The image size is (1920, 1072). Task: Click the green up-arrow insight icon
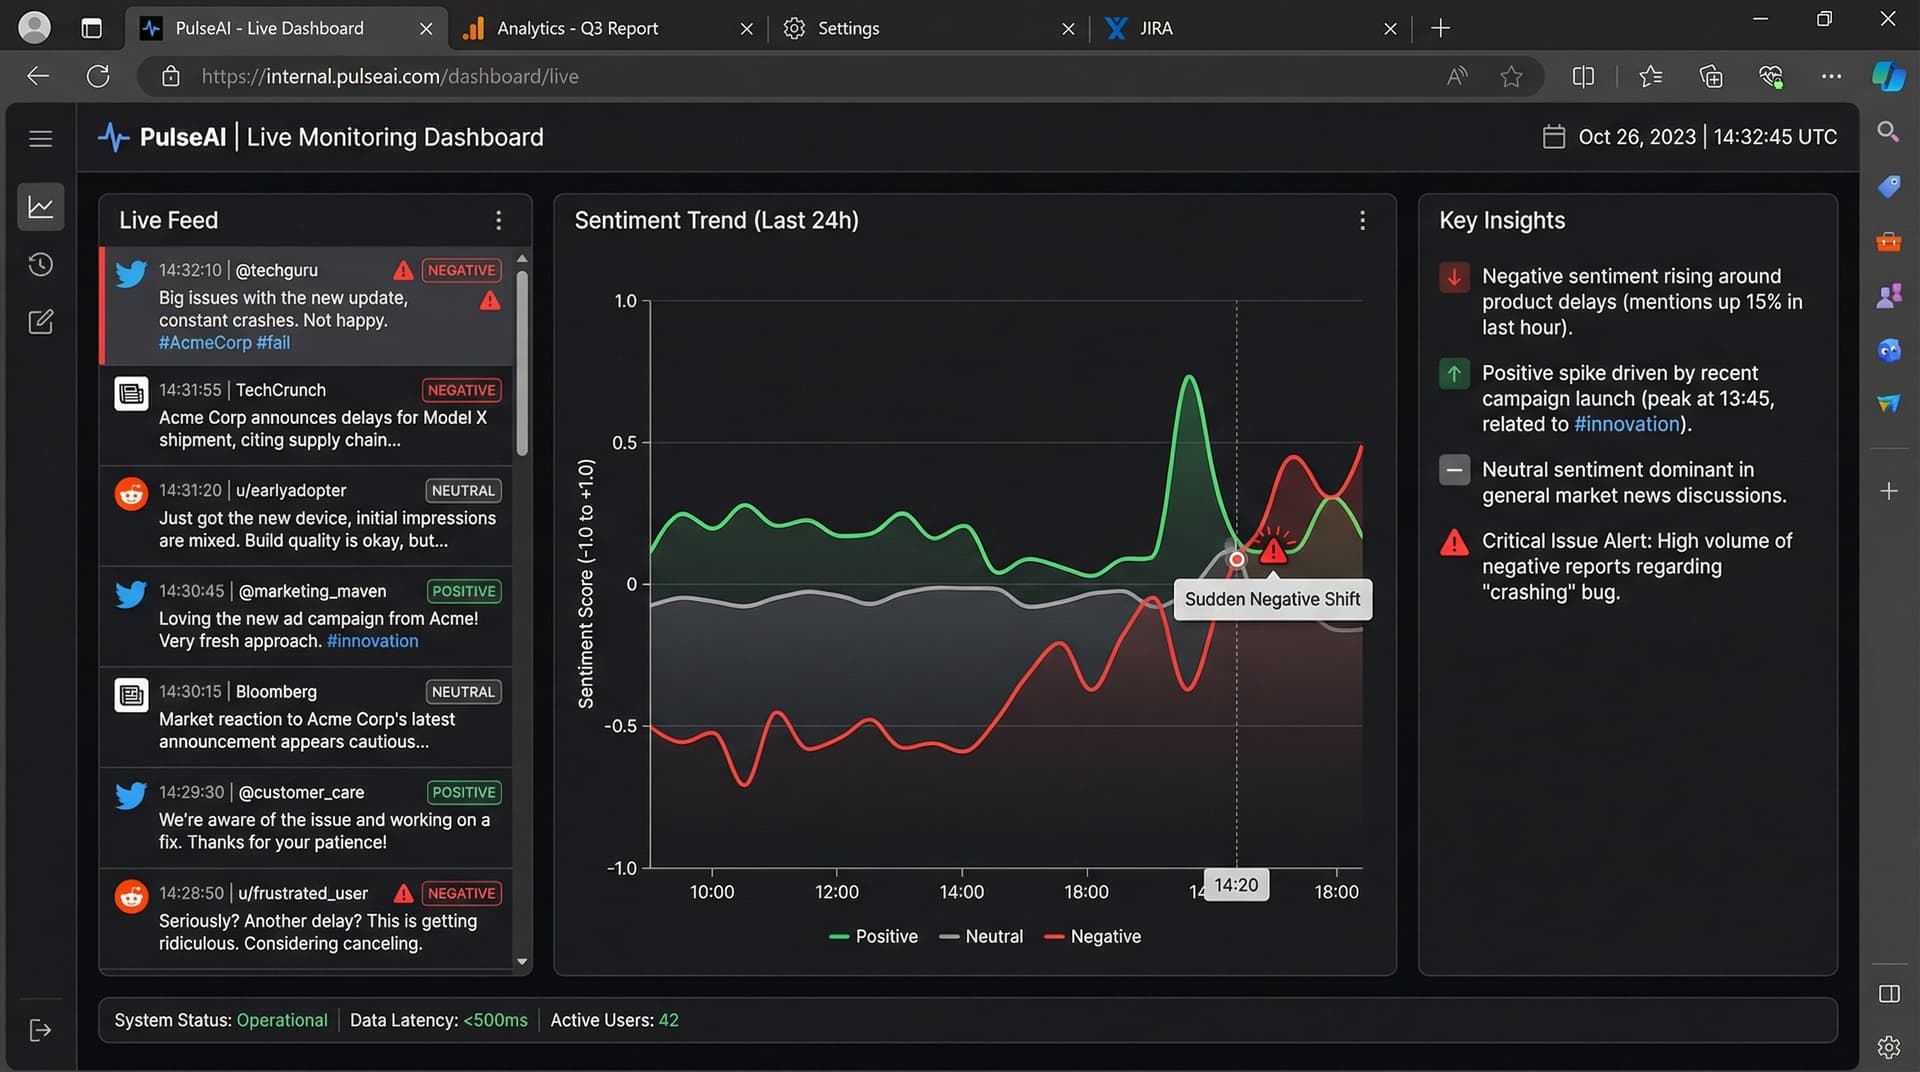coord(1454,374)
